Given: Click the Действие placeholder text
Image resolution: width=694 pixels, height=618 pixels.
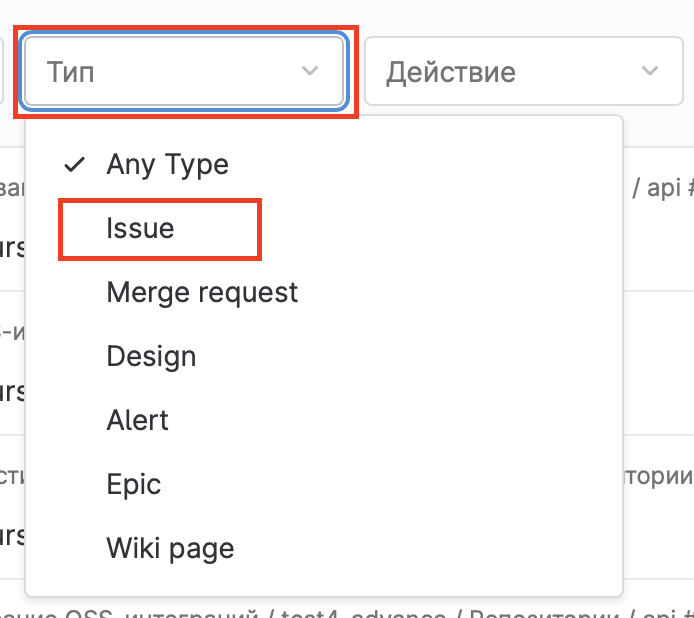Looking at the screenshot, I should [451, 71].
